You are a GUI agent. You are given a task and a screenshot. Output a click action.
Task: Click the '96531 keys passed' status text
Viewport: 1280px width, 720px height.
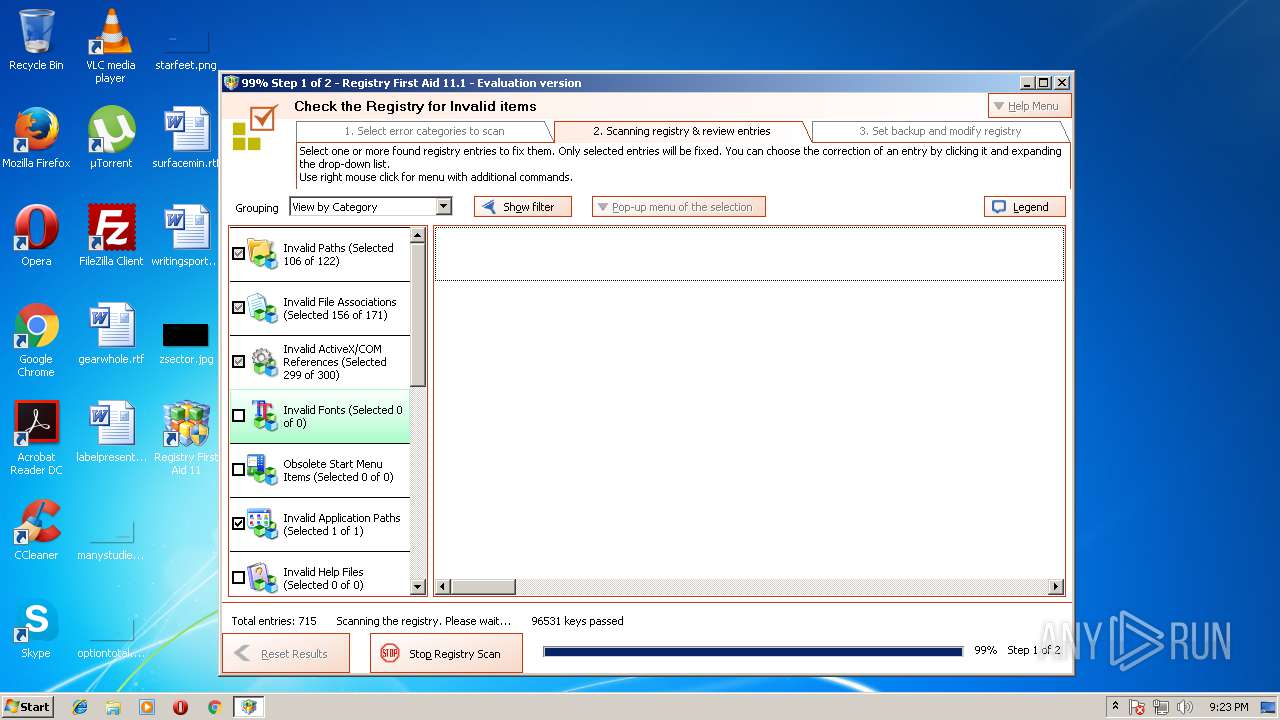pos(577,621)
